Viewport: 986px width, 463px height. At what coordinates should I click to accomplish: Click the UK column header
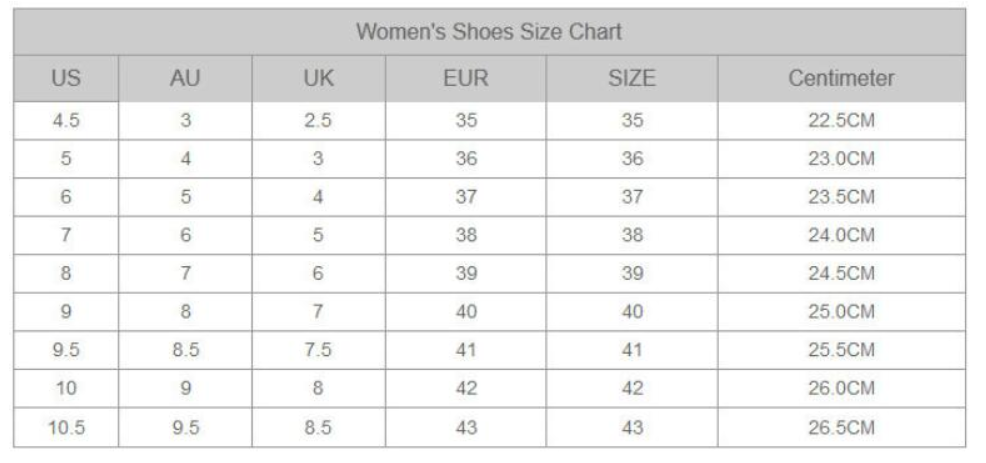(318, 78)
